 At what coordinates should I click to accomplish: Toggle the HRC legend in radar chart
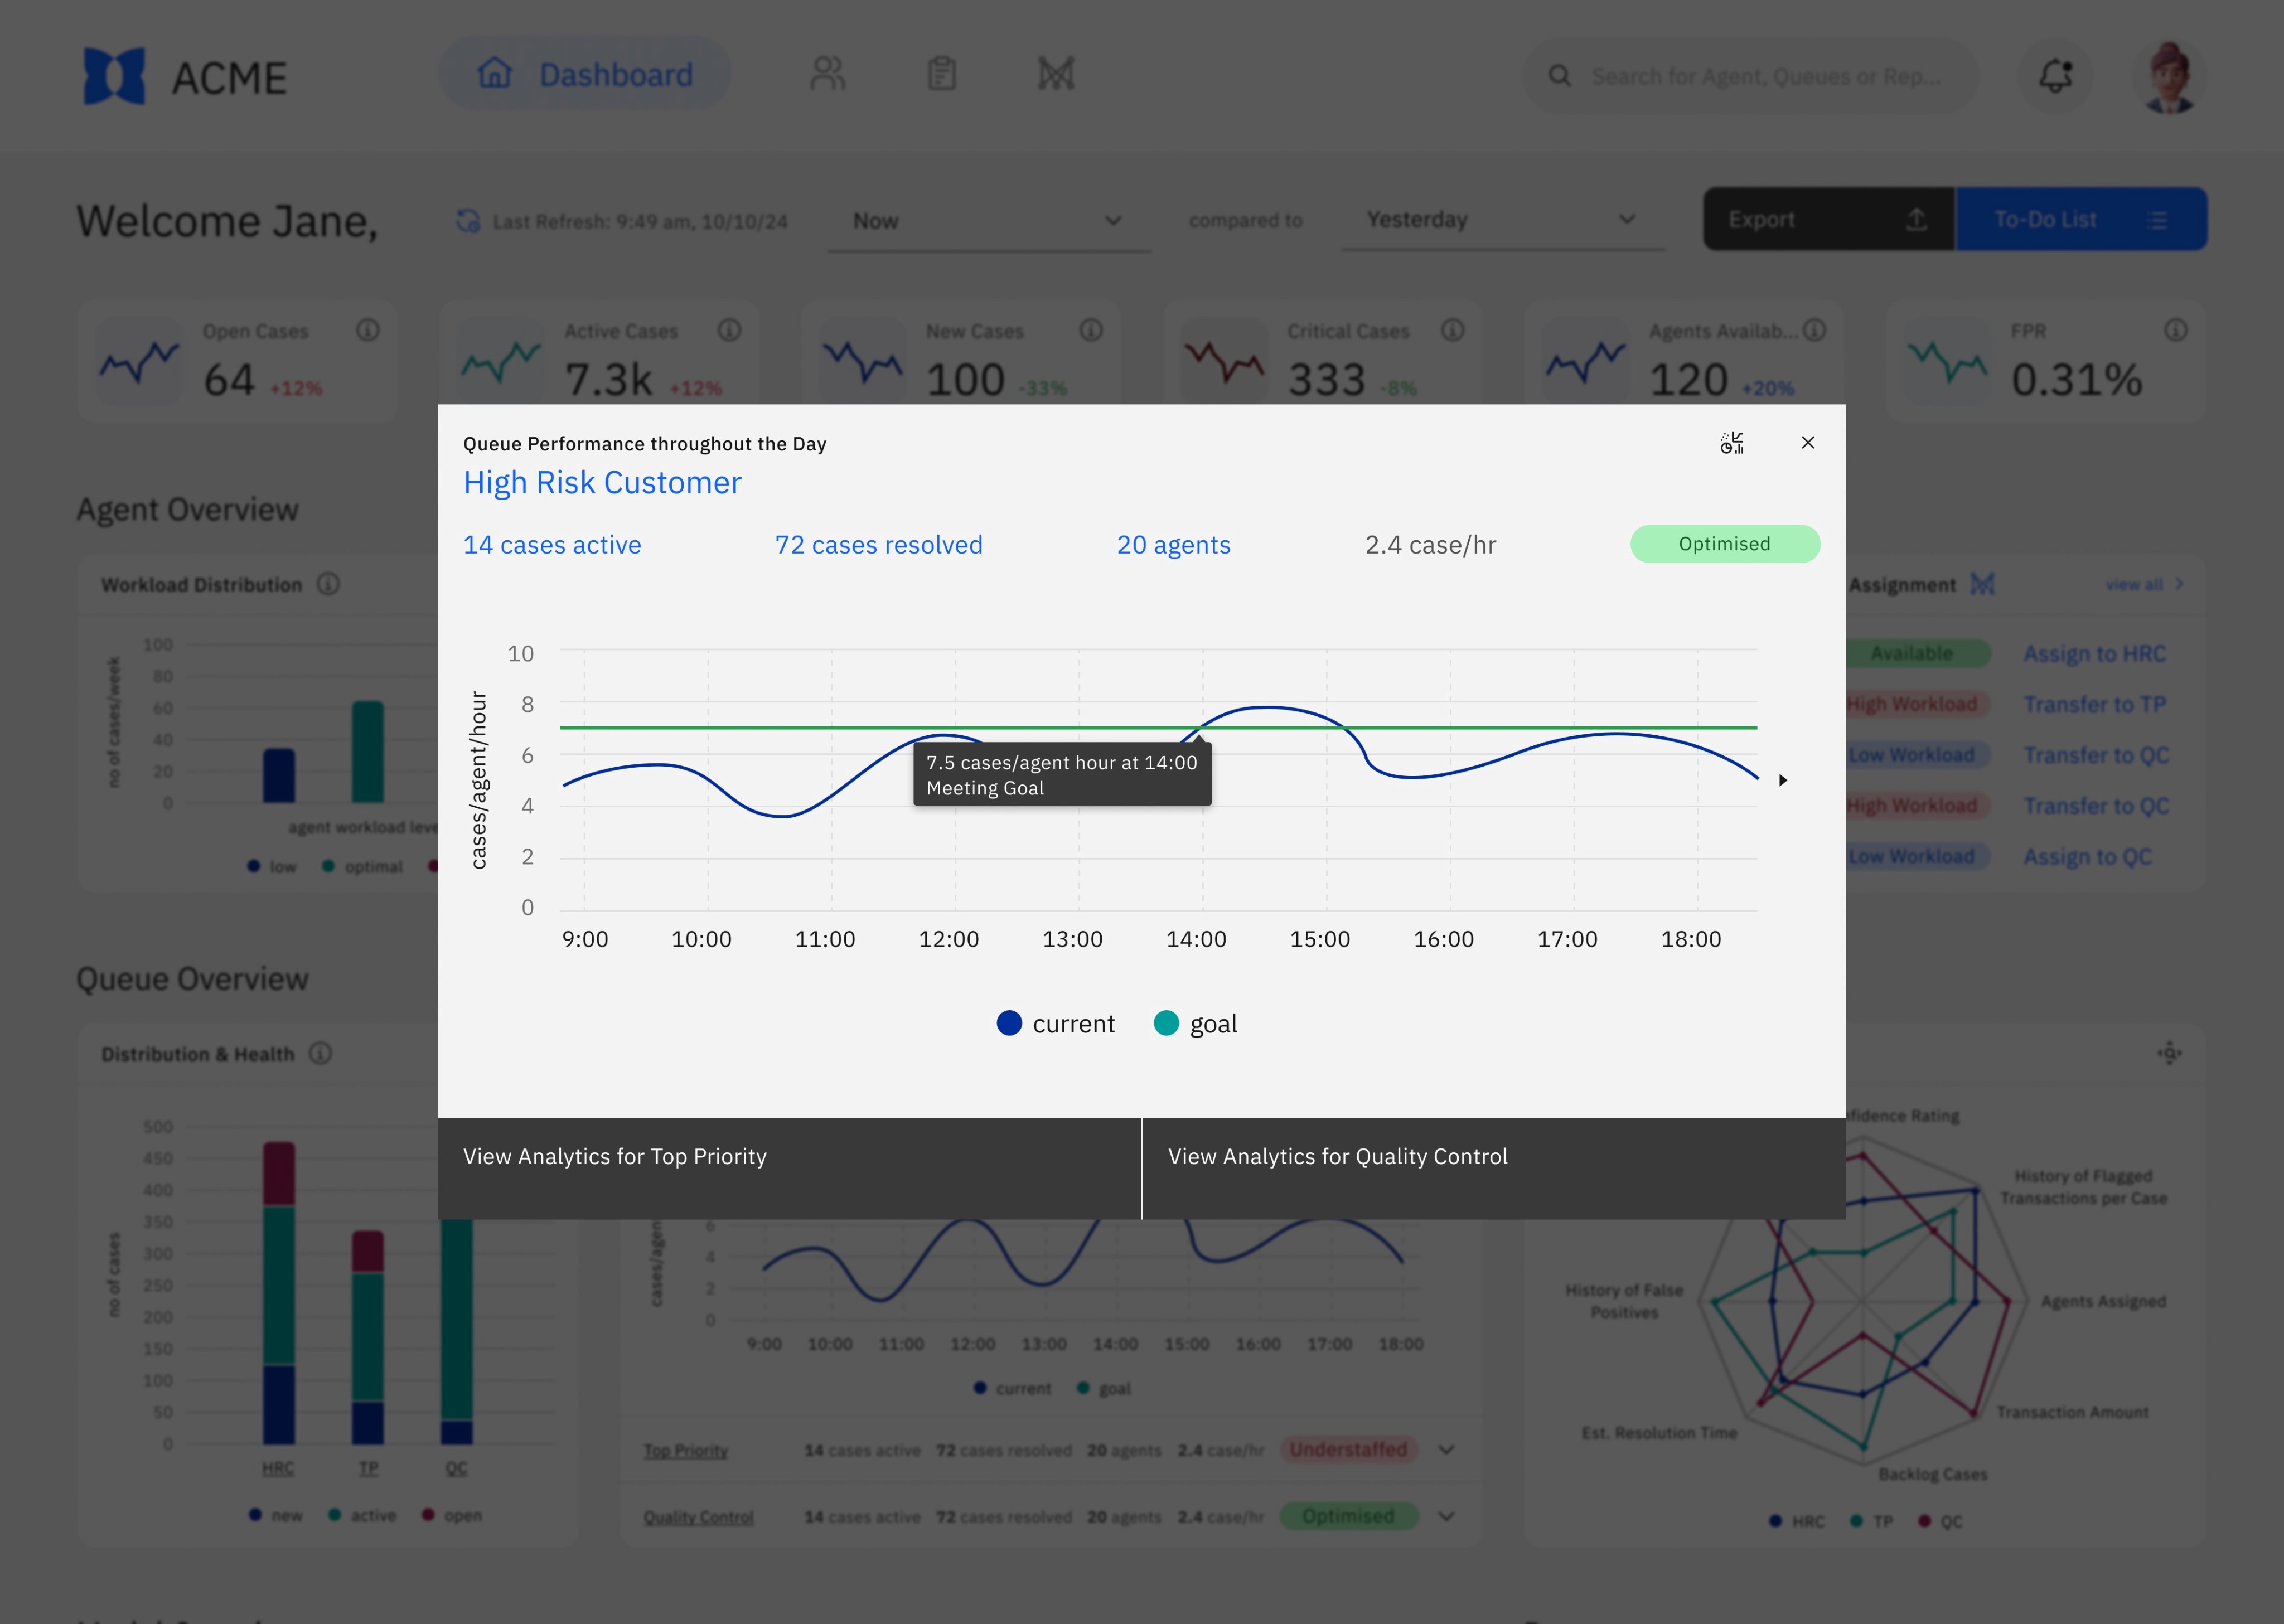tap(1797, 1521)
